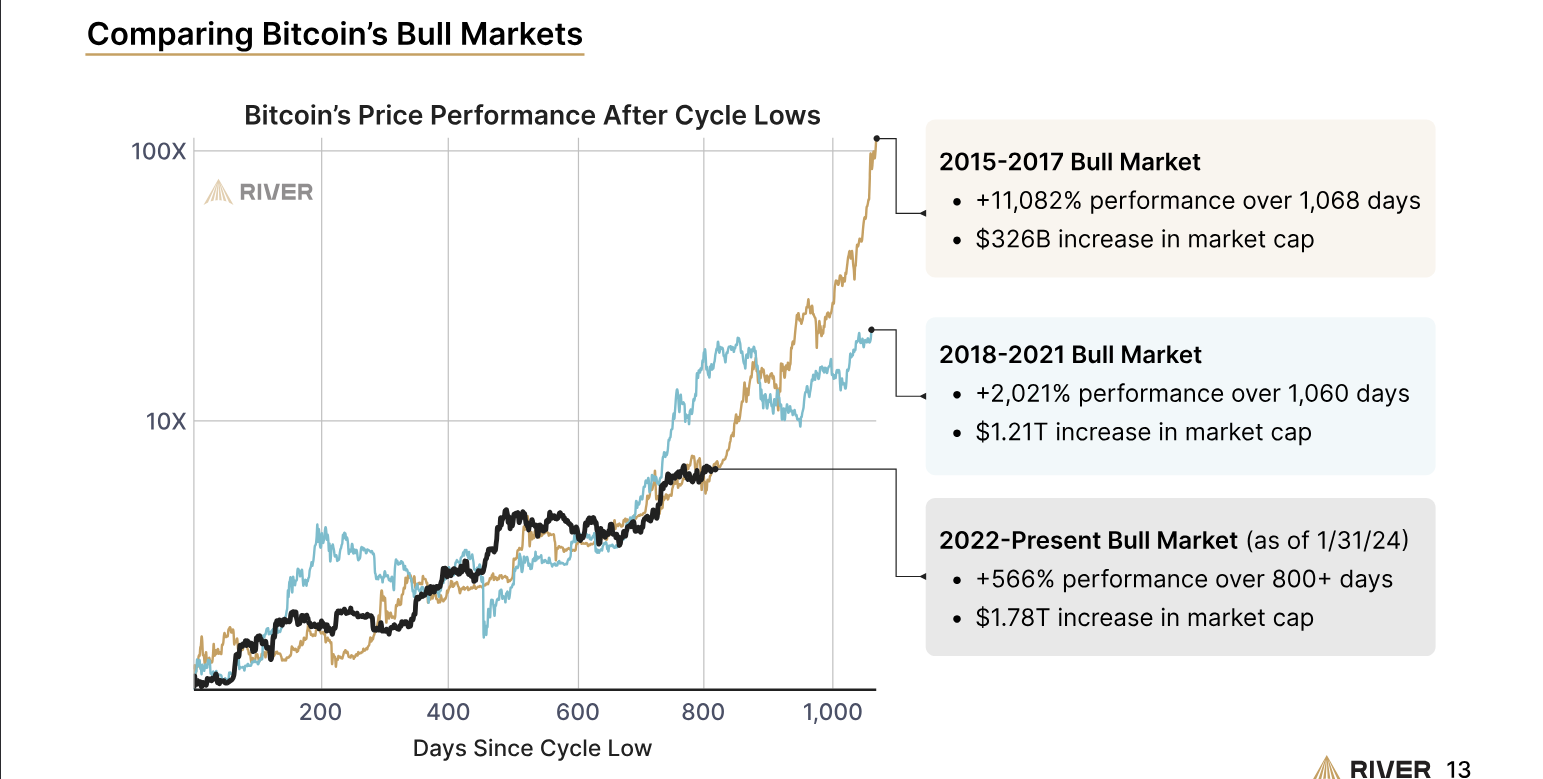
Task: Click the gold line's endpoint dot near 100X
Action: 877,138
